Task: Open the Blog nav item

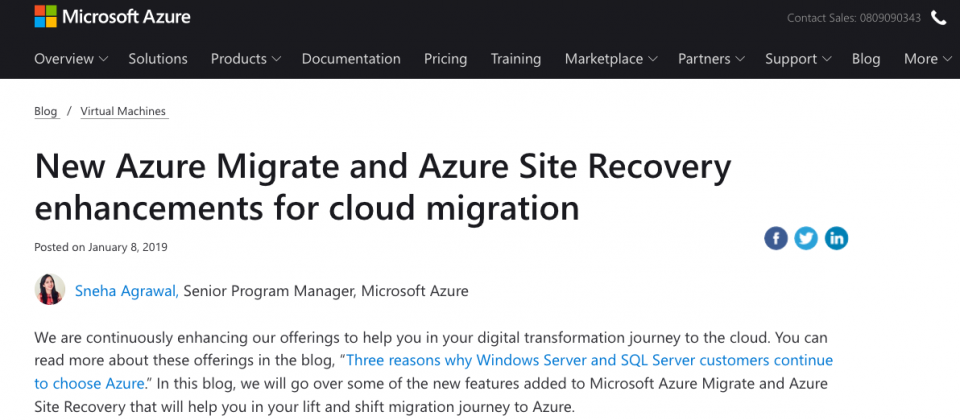Action: 866,59
